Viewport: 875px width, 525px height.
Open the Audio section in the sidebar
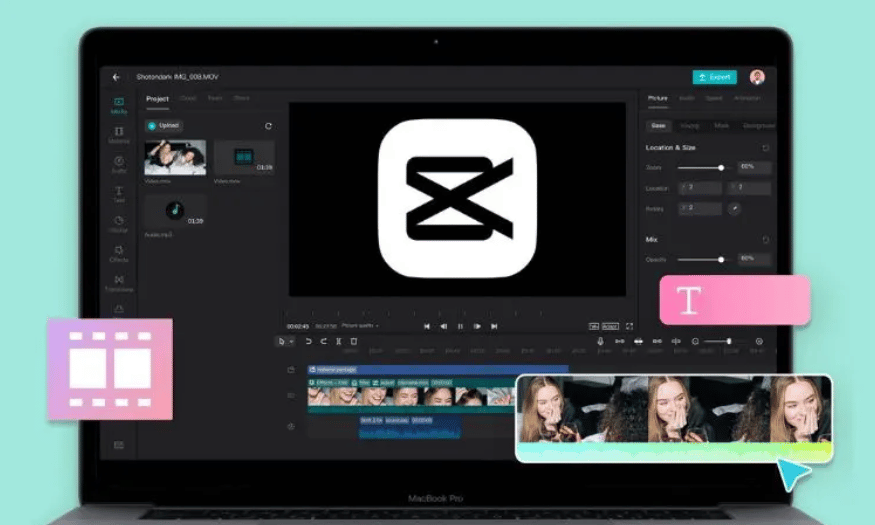tap(119, 165)
